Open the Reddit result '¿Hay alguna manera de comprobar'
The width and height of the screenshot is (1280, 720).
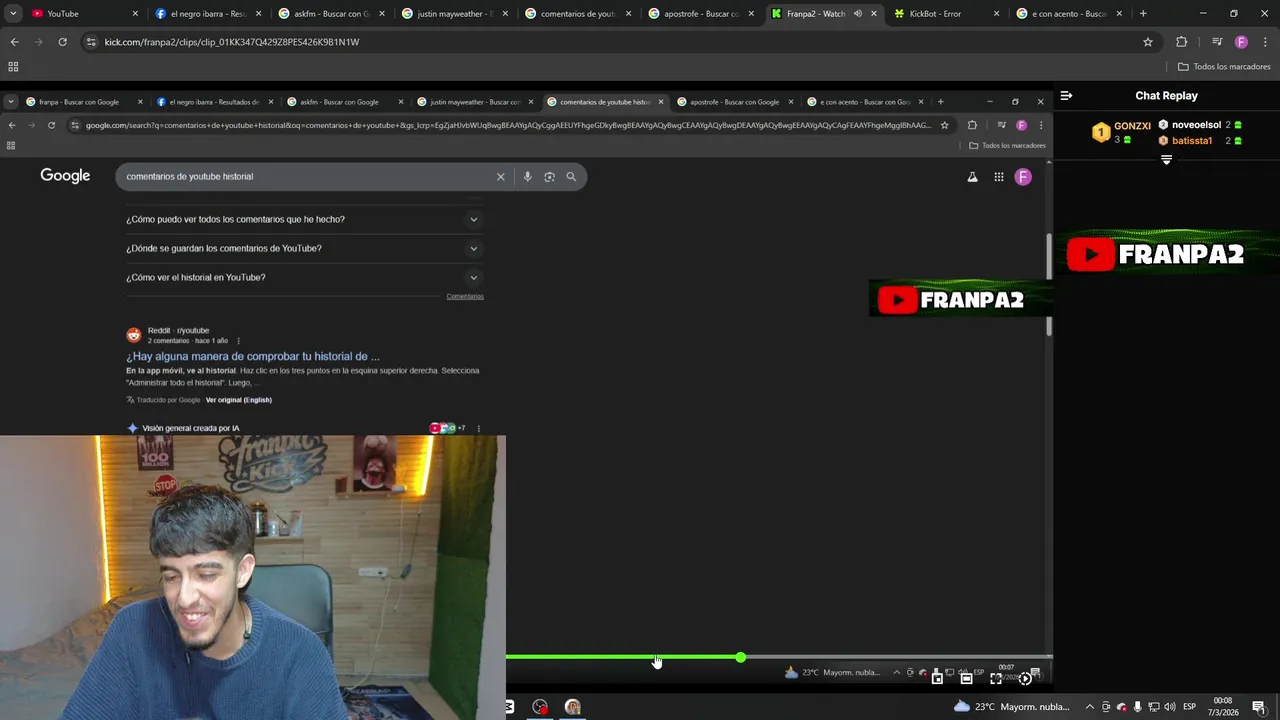pos(253,356)
